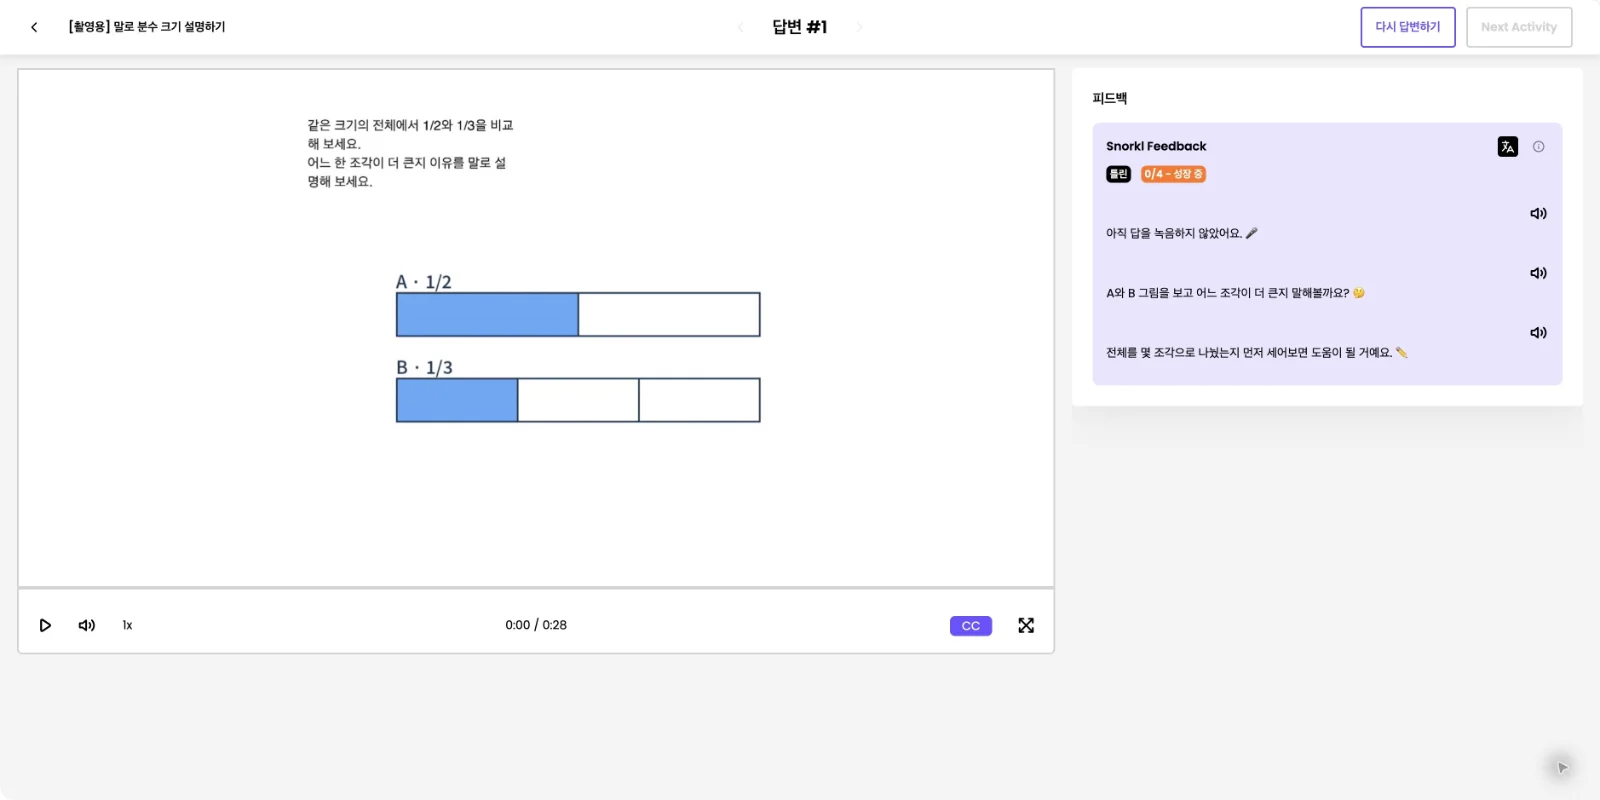1600x800 pixels.
Task: Click the video progress bar
Action: [536, 587]
